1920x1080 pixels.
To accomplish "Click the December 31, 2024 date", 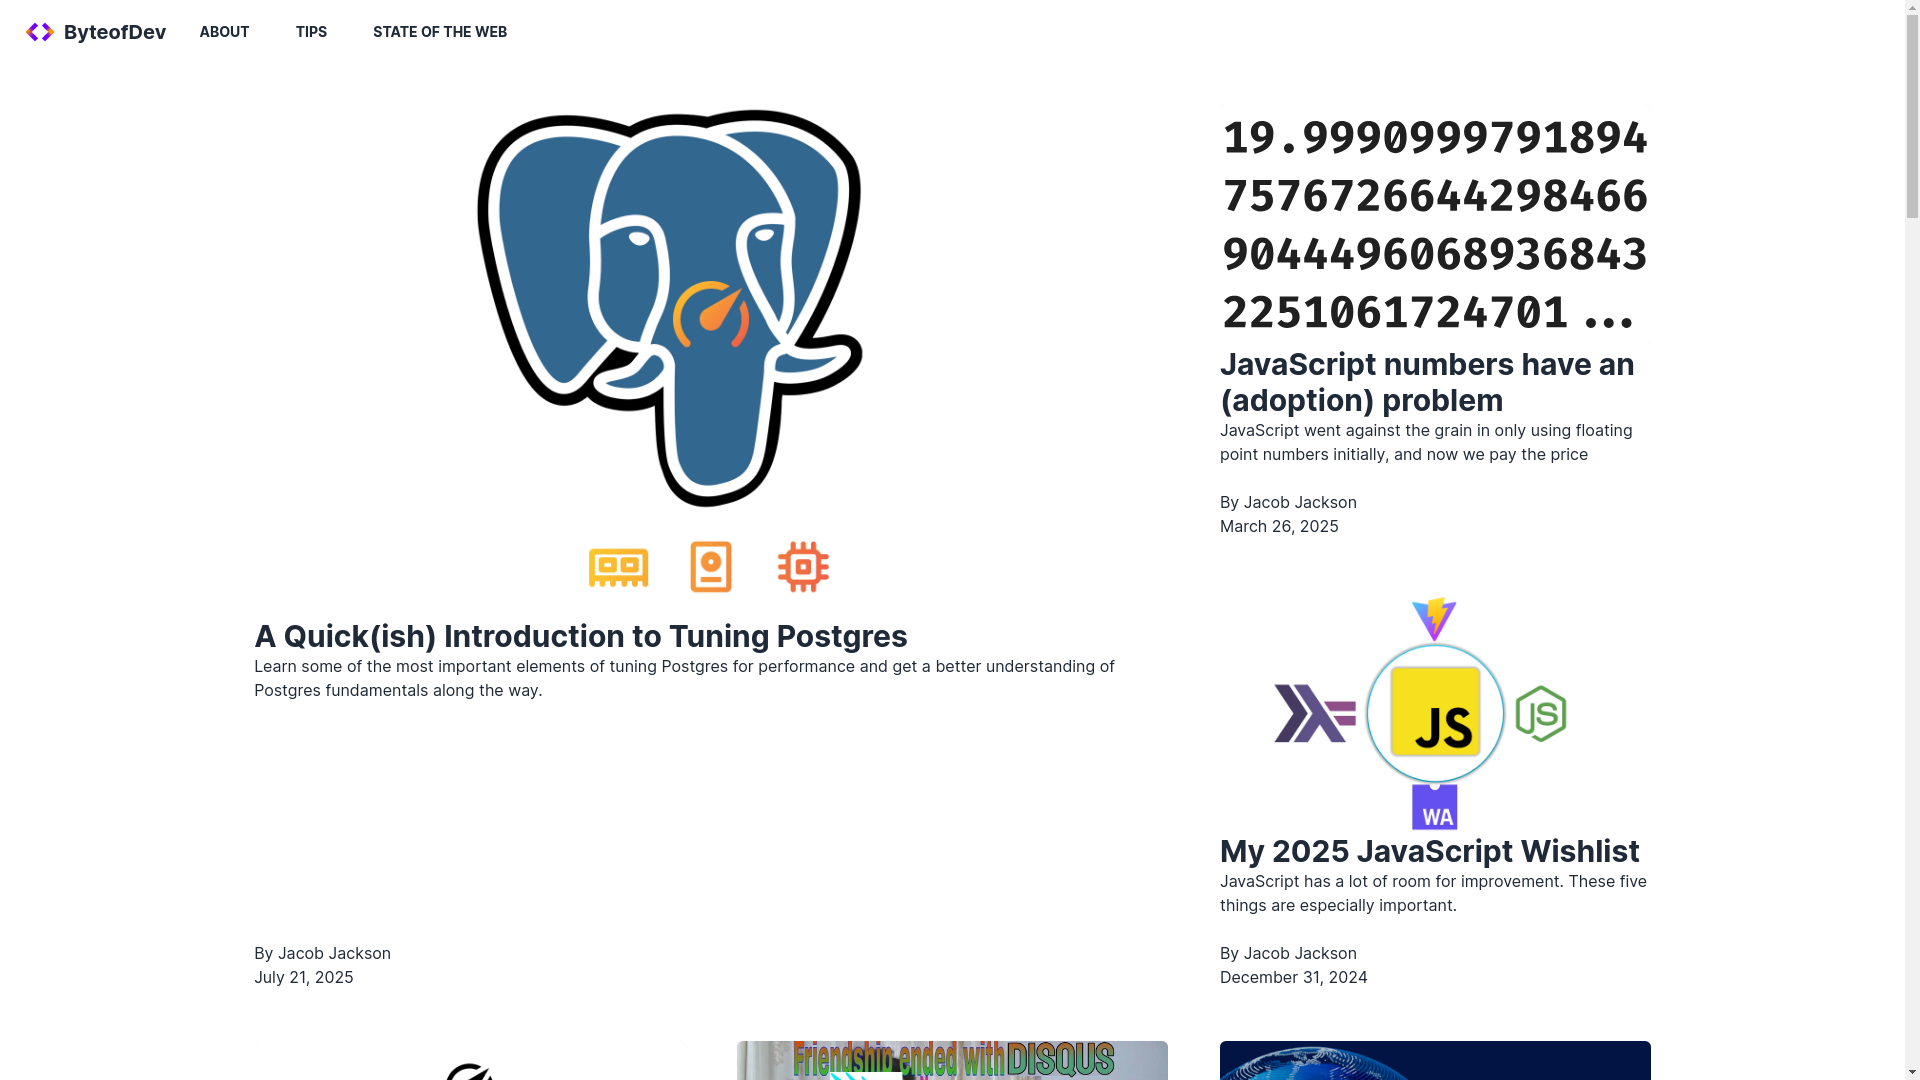I will [1294, 977].
